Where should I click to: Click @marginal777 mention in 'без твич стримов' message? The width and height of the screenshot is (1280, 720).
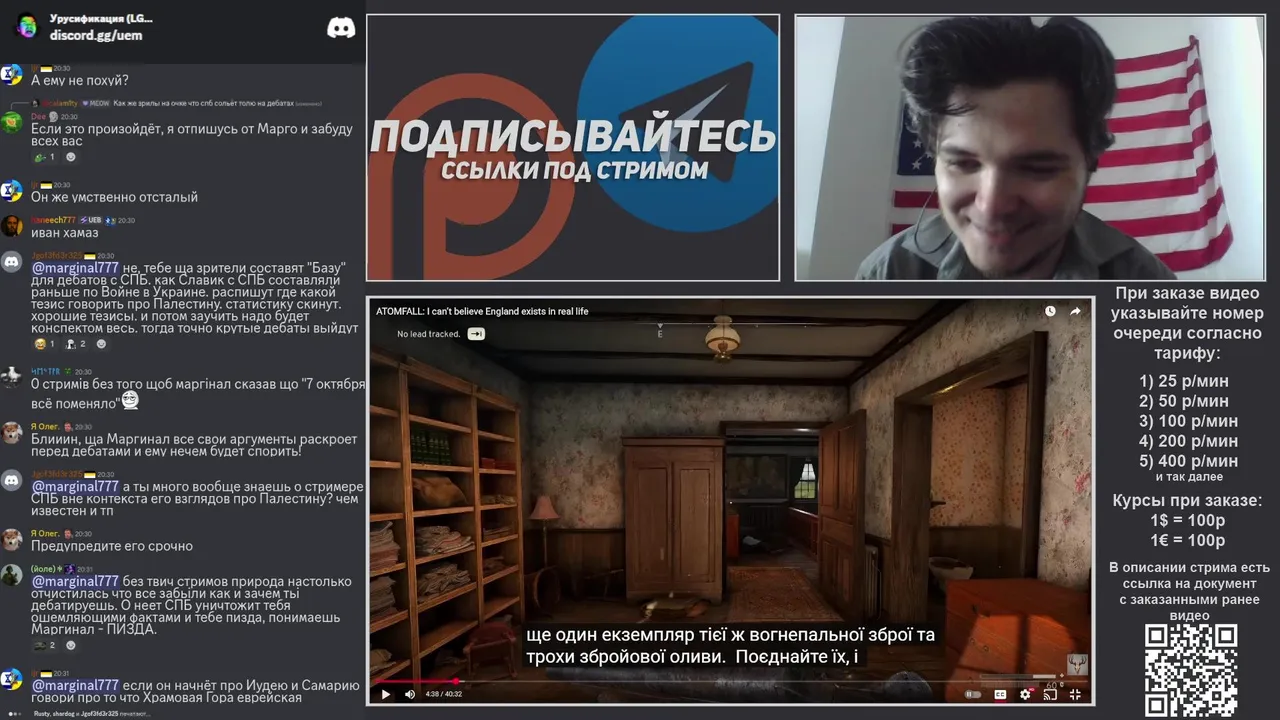(x=75, y=582)
